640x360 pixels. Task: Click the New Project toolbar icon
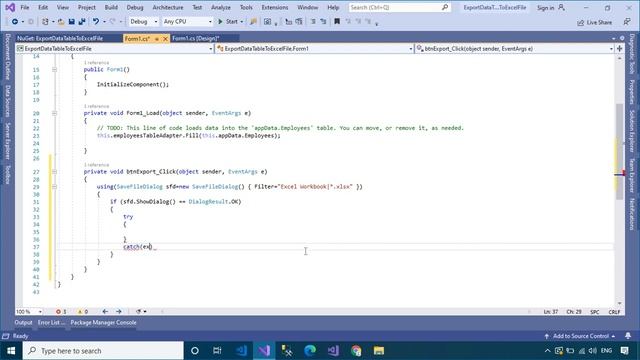pos(45,22)
